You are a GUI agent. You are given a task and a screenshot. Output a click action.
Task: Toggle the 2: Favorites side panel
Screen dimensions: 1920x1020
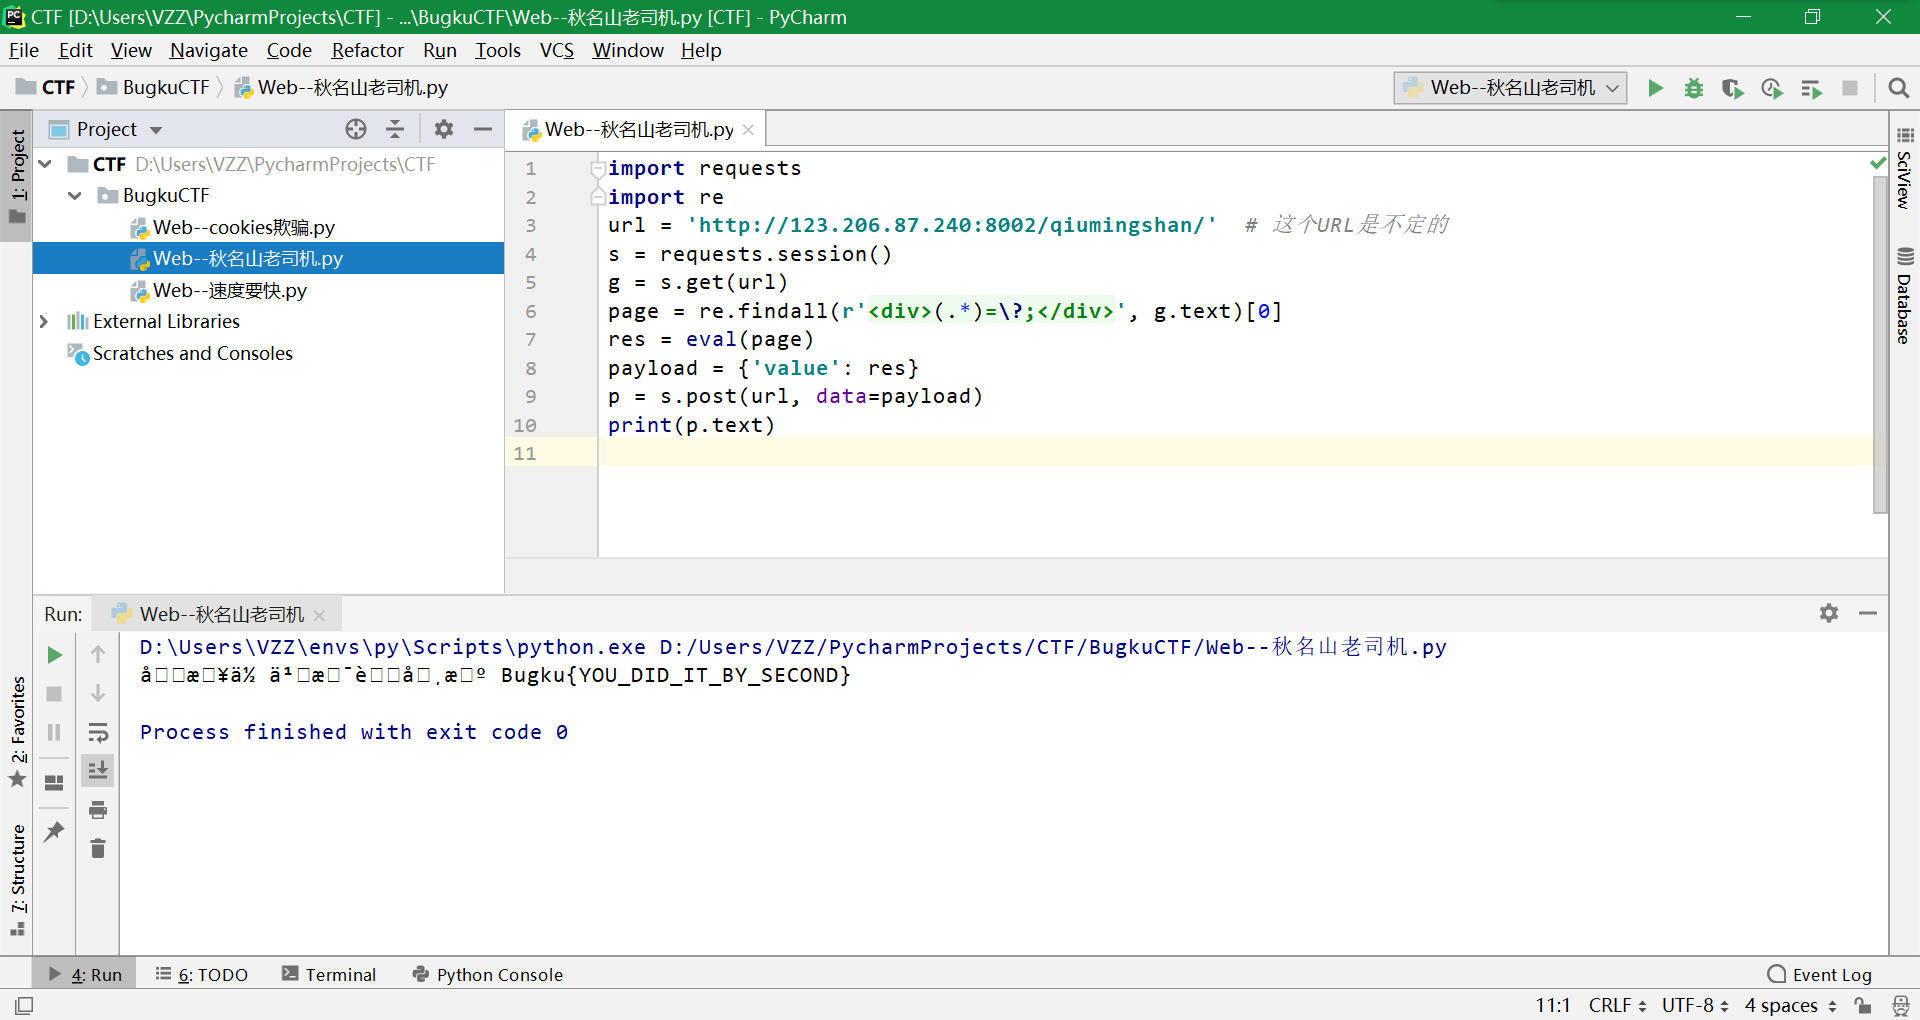tap(17, 732)
